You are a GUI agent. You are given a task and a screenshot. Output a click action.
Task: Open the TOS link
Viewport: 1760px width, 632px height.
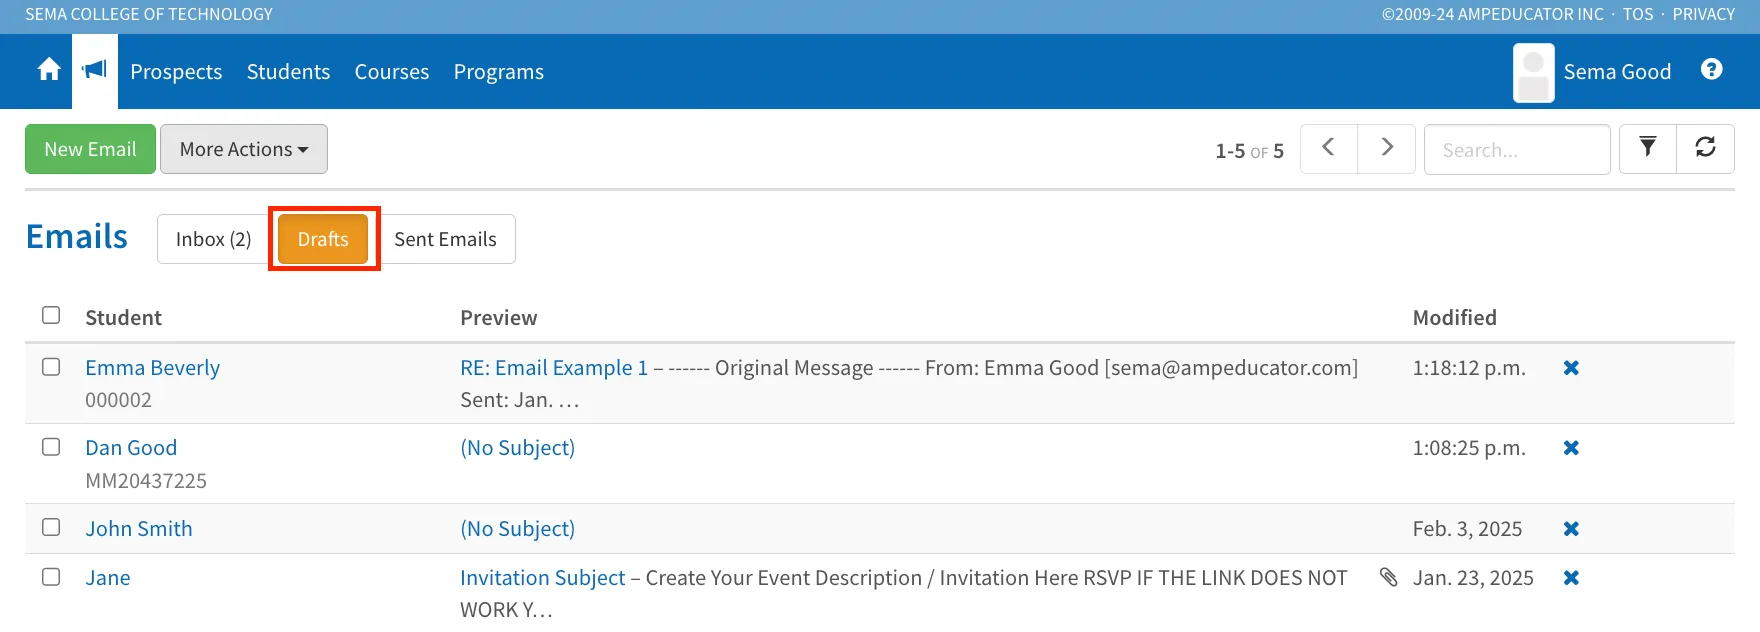[x=1638, y=14]
